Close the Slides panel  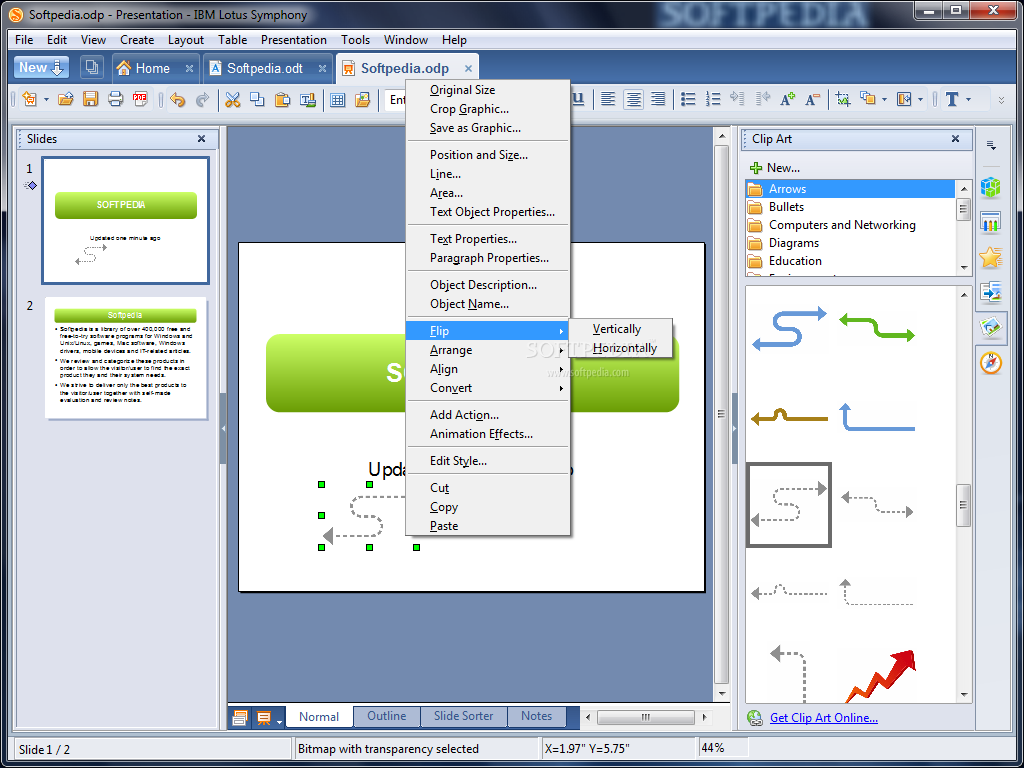tap(201, 138)
